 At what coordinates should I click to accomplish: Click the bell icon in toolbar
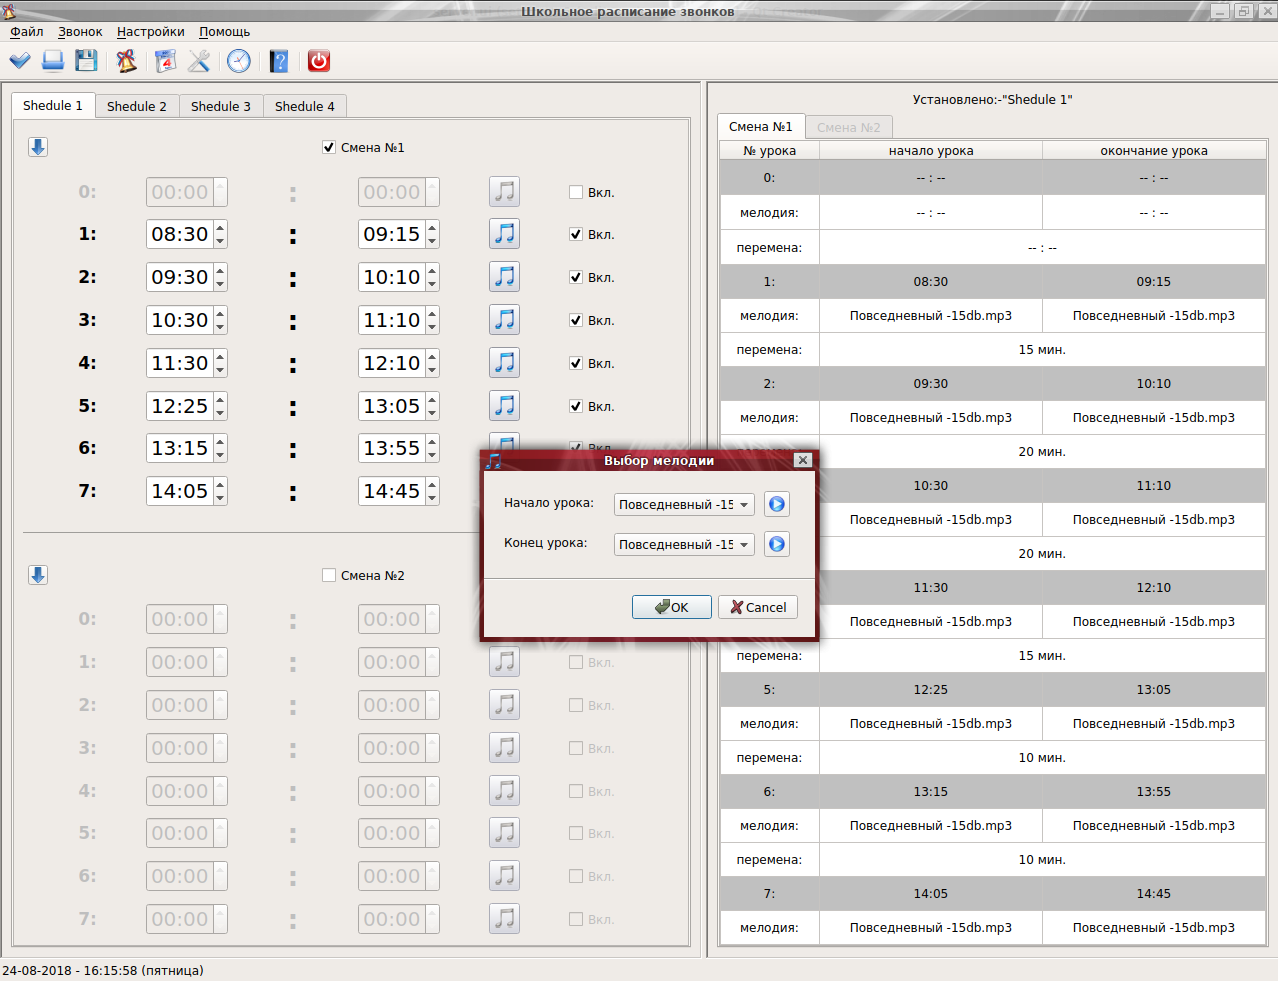[126, 61]
